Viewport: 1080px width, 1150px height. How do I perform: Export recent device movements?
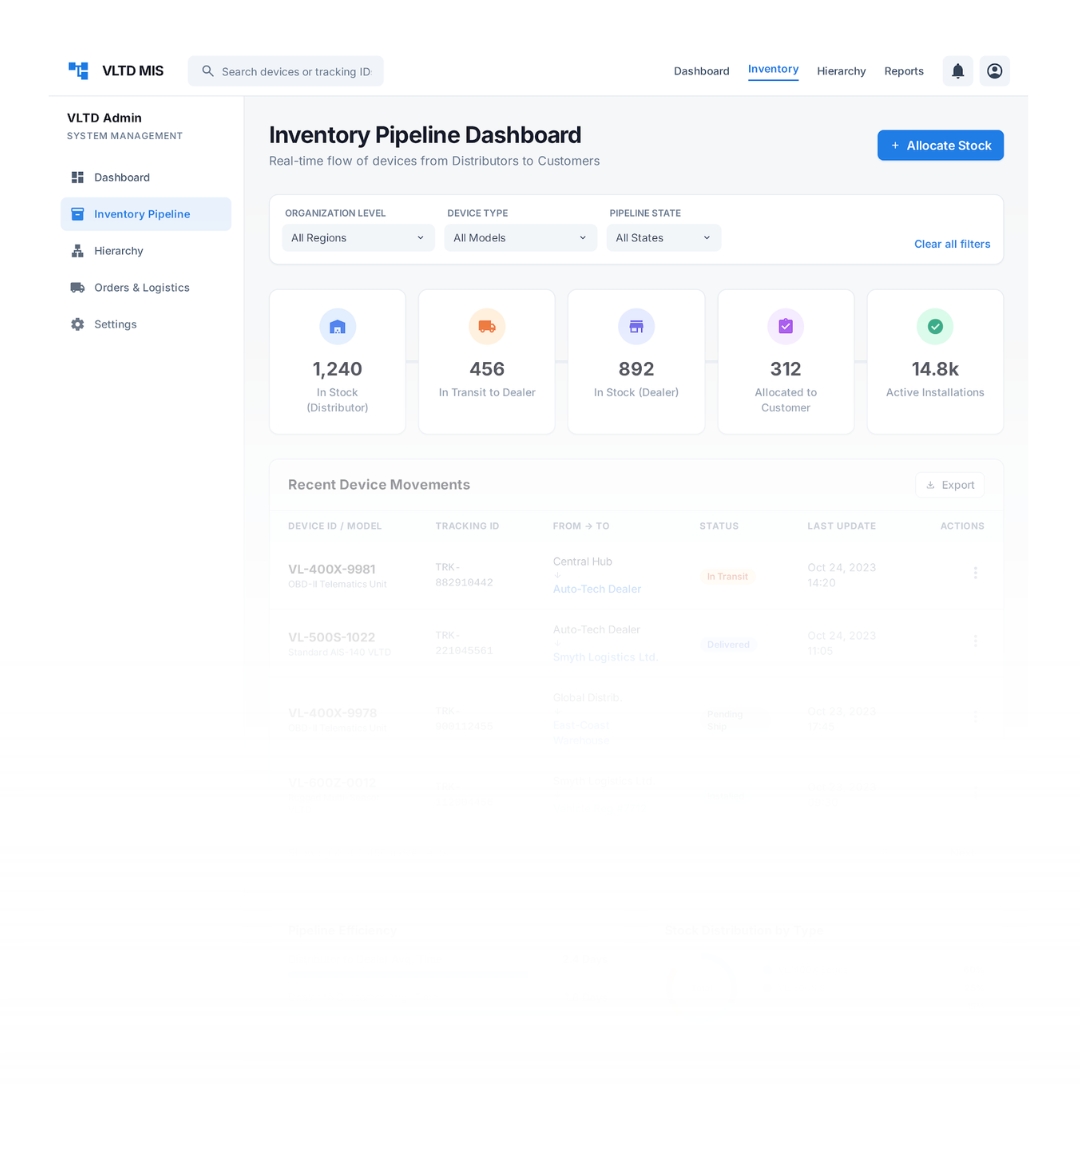[949, 485]
